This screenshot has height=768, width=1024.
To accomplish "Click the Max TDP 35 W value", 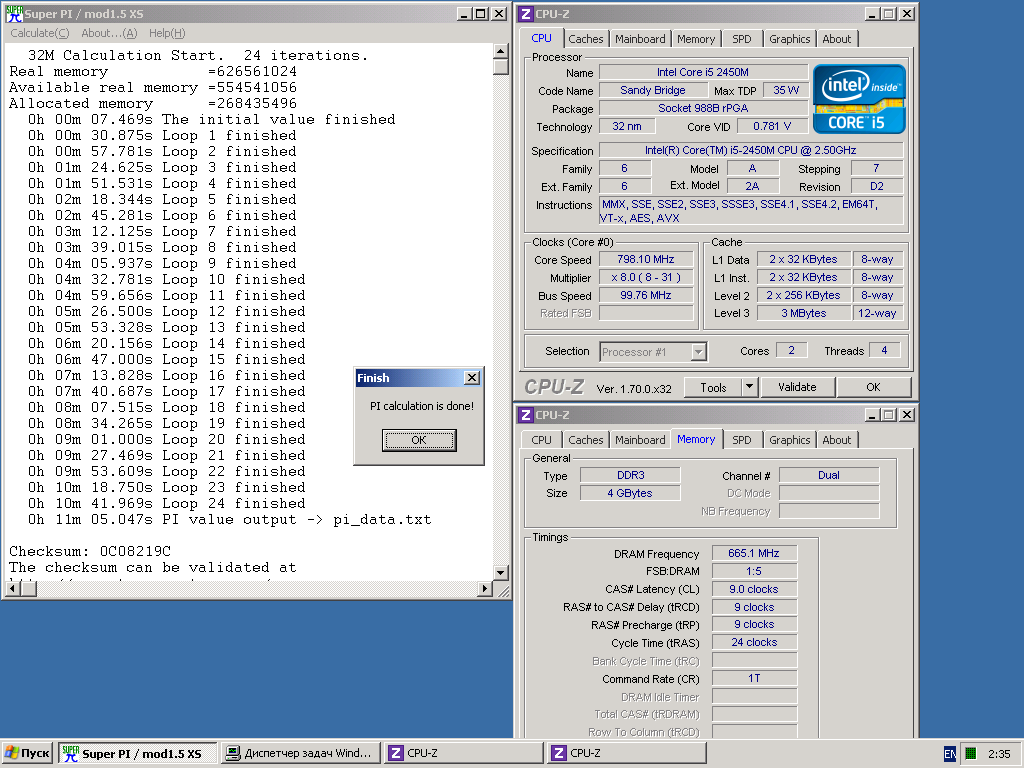I will click(x=786, y=90).
